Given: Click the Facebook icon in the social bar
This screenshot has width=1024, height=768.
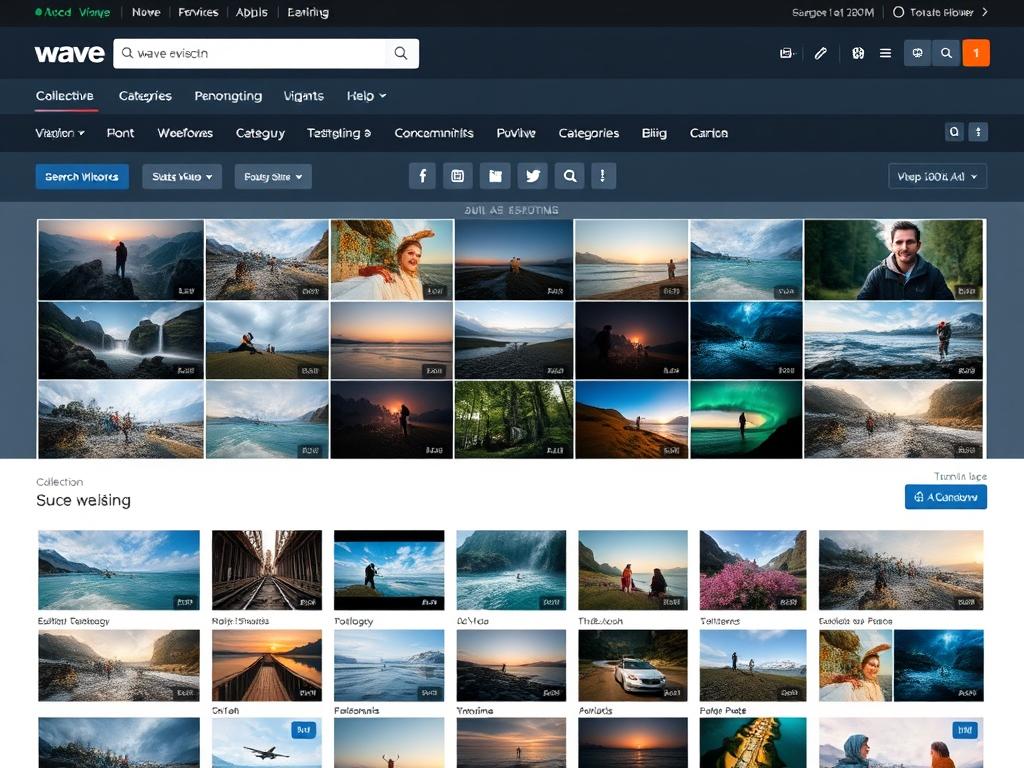Looking at the screenshot, I should tap(422, 175).
